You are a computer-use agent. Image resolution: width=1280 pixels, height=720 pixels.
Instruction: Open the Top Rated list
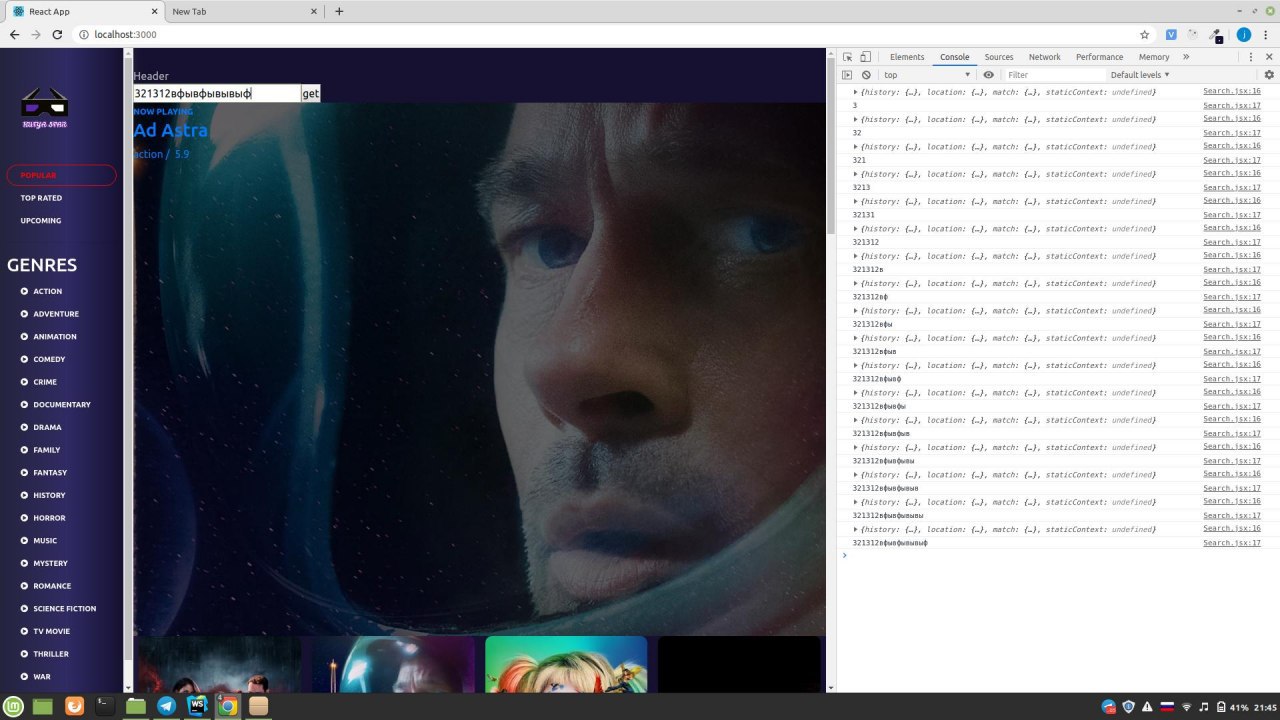(x=41, y=198)
